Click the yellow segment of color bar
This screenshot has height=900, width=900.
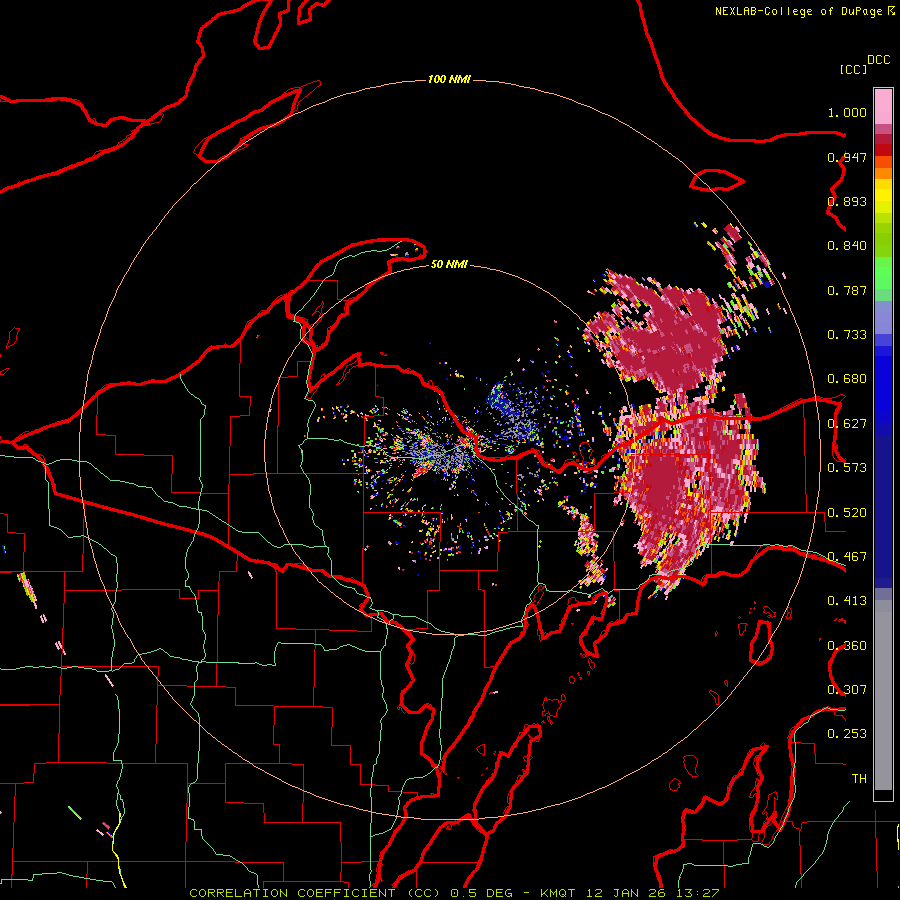click(883, 196)
